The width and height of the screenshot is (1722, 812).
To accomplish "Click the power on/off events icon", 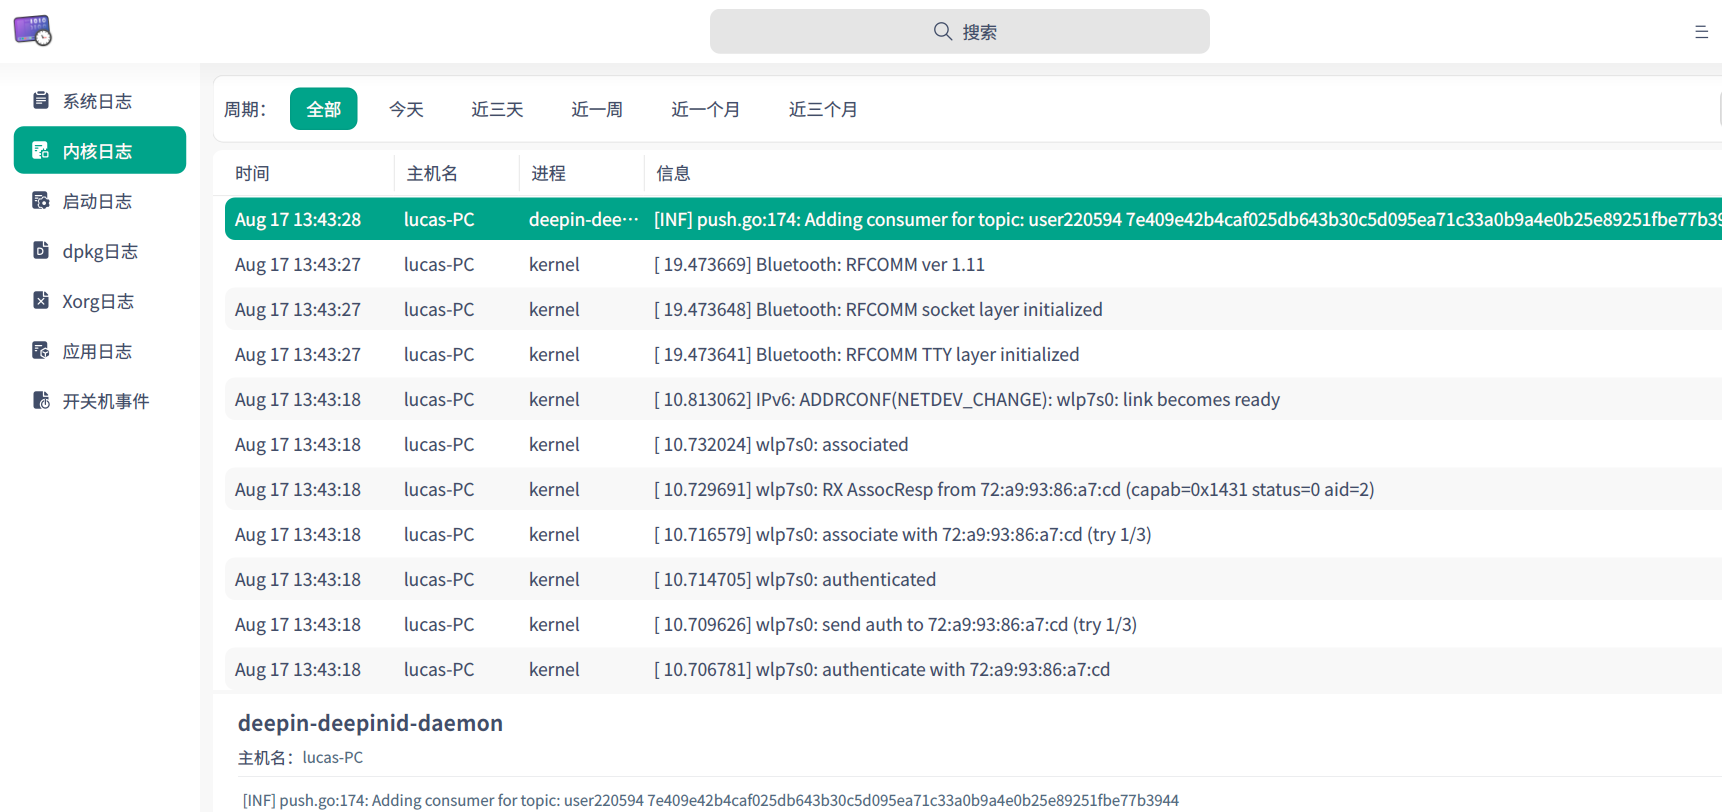I will [x=41, y=400].
